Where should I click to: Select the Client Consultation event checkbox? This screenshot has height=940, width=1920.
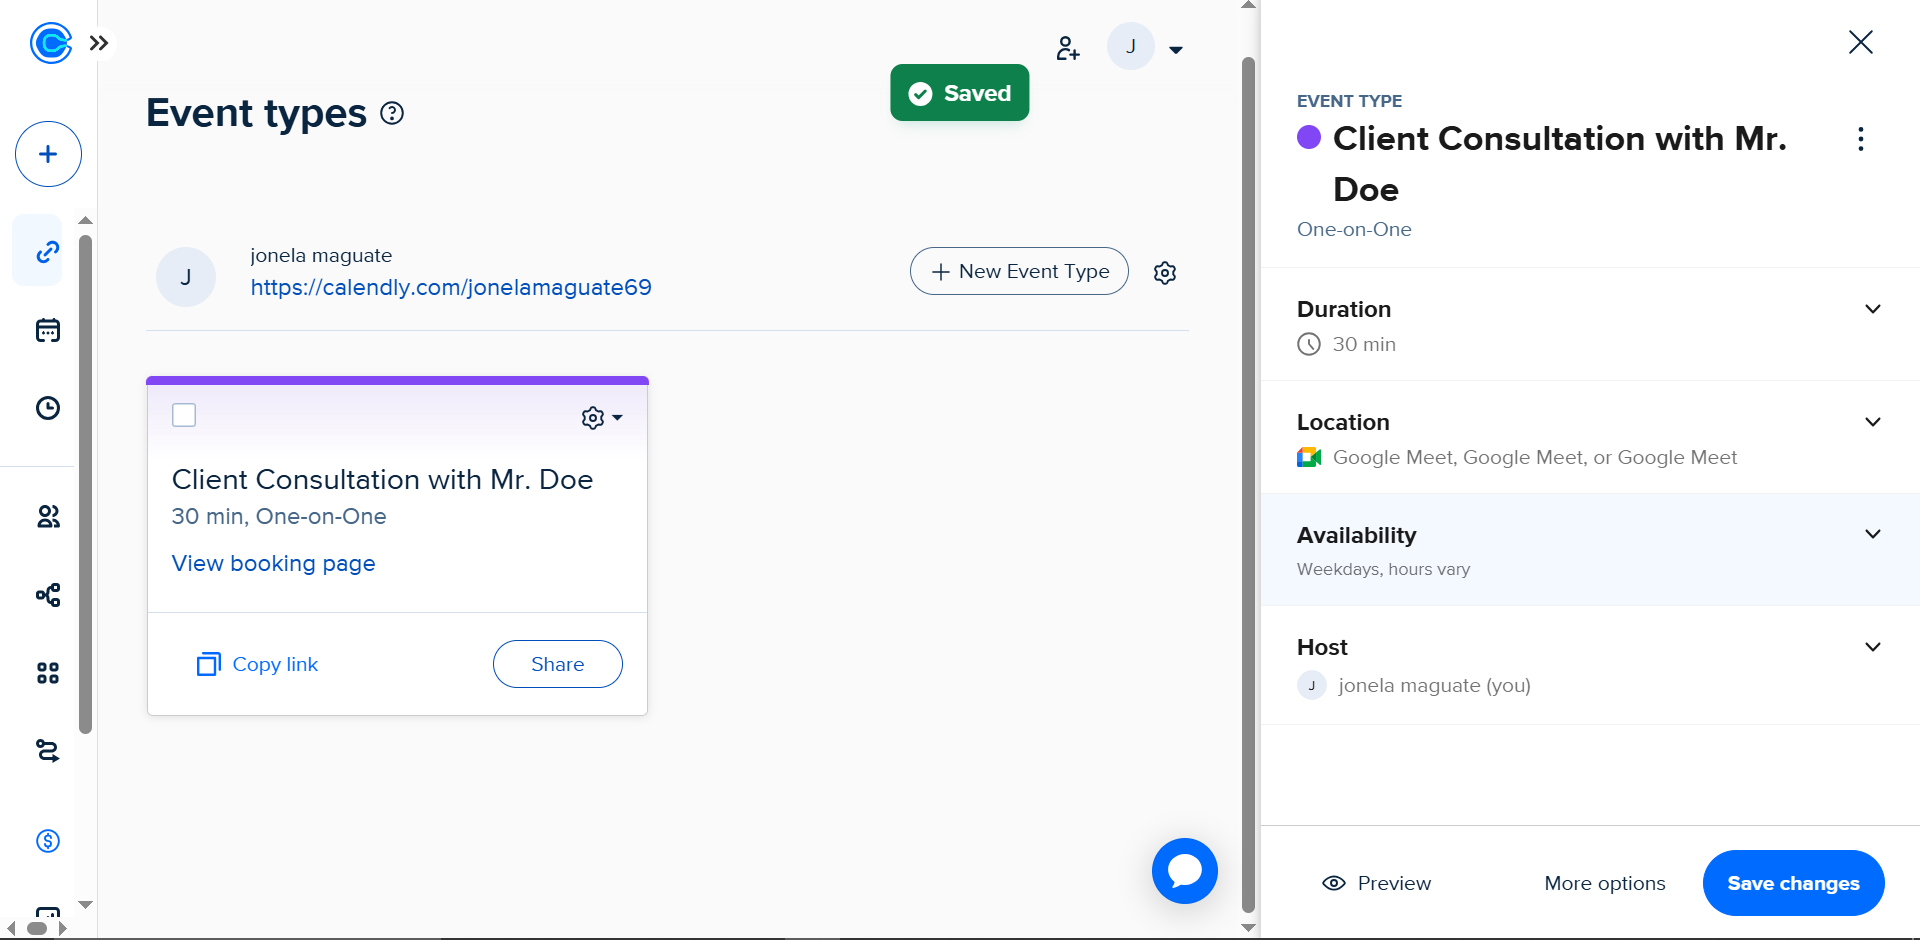click(184, 415)
